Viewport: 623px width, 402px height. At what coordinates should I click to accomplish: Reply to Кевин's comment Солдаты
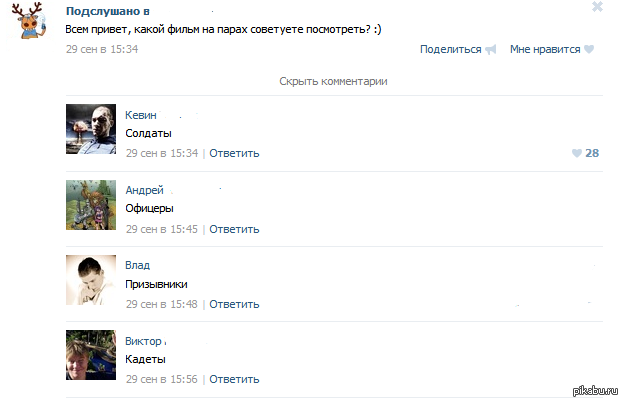234,153
